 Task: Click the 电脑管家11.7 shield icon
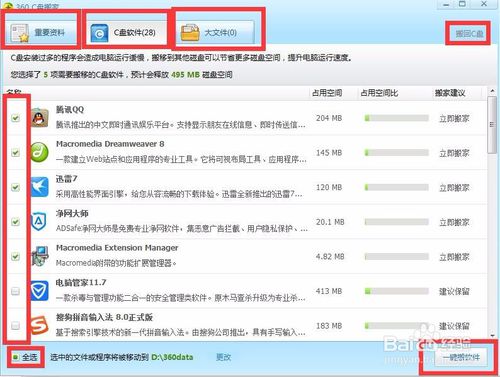pos(39,291)
